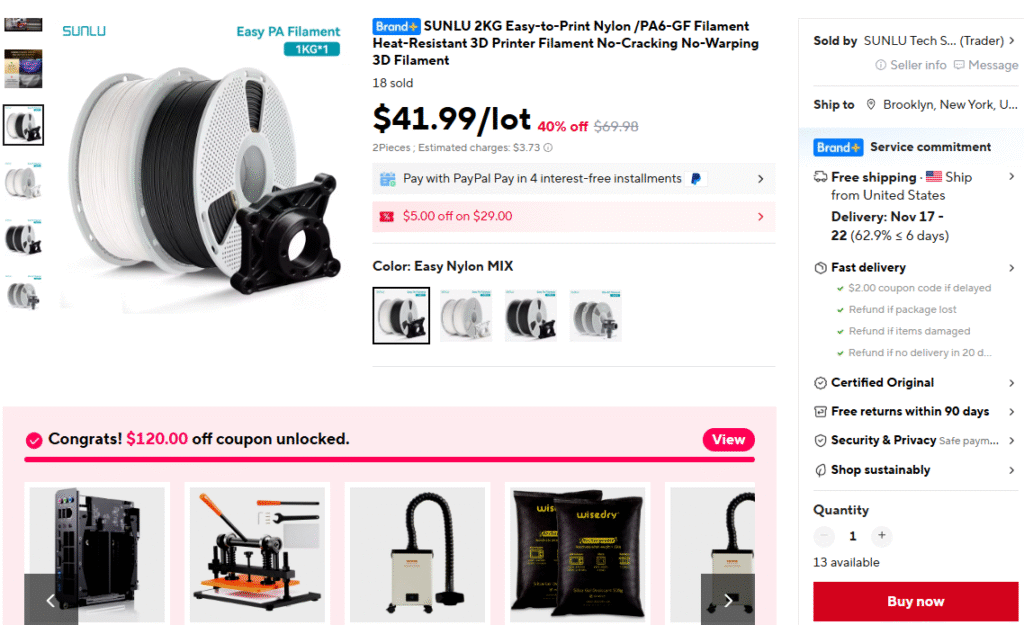Open the Message seller icon
The height and width of the screenshot is (625, 1024).
(959, 65)
